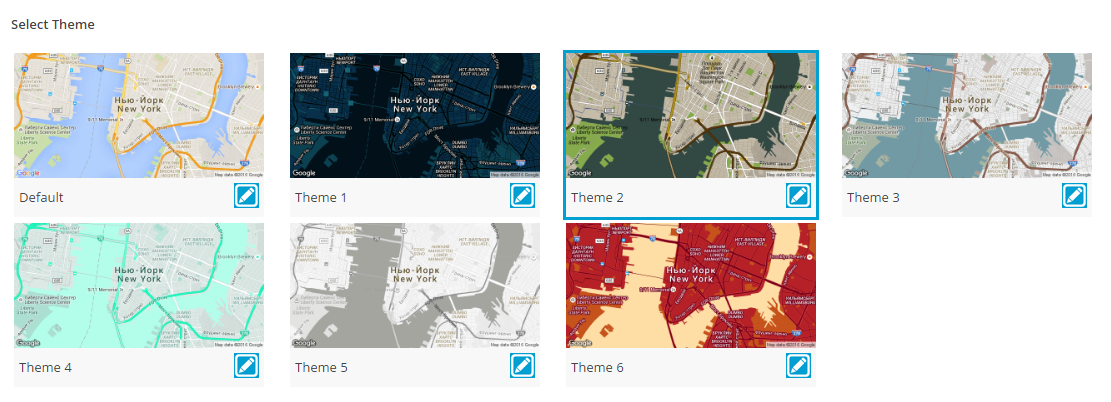
Task: Edit Theme 6 with the pencil icon
Action: click(798, 366)
